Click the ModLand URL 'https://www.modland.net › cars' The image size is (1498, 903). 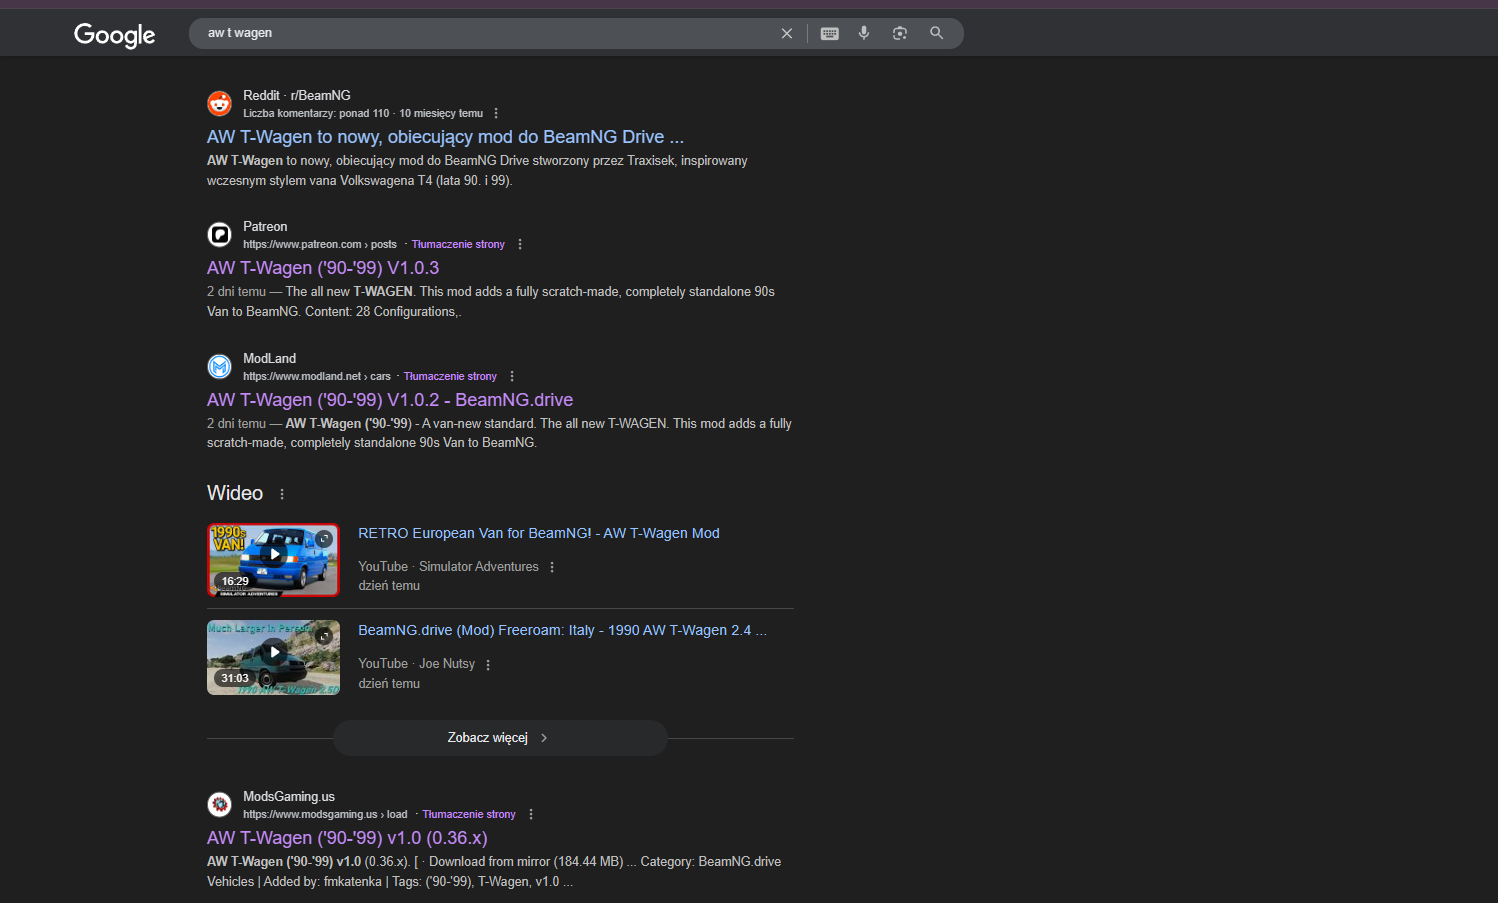click(317, 376)
